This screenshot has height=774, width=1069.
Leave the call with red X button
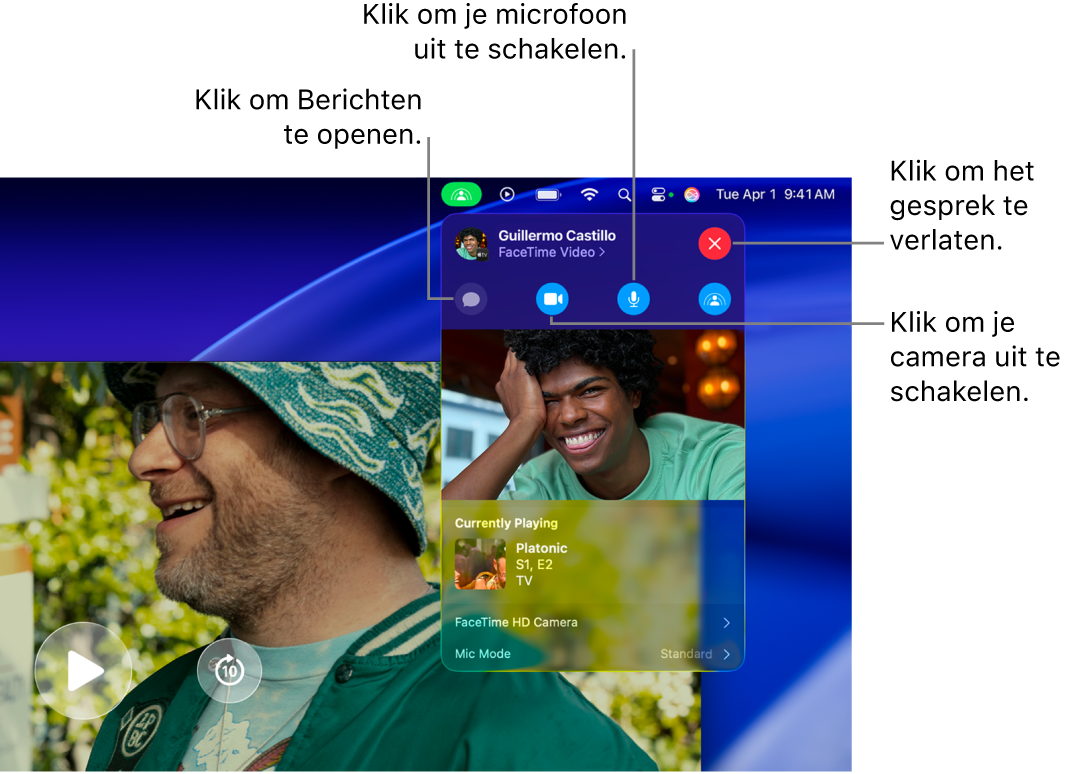[x=714, y=243]
